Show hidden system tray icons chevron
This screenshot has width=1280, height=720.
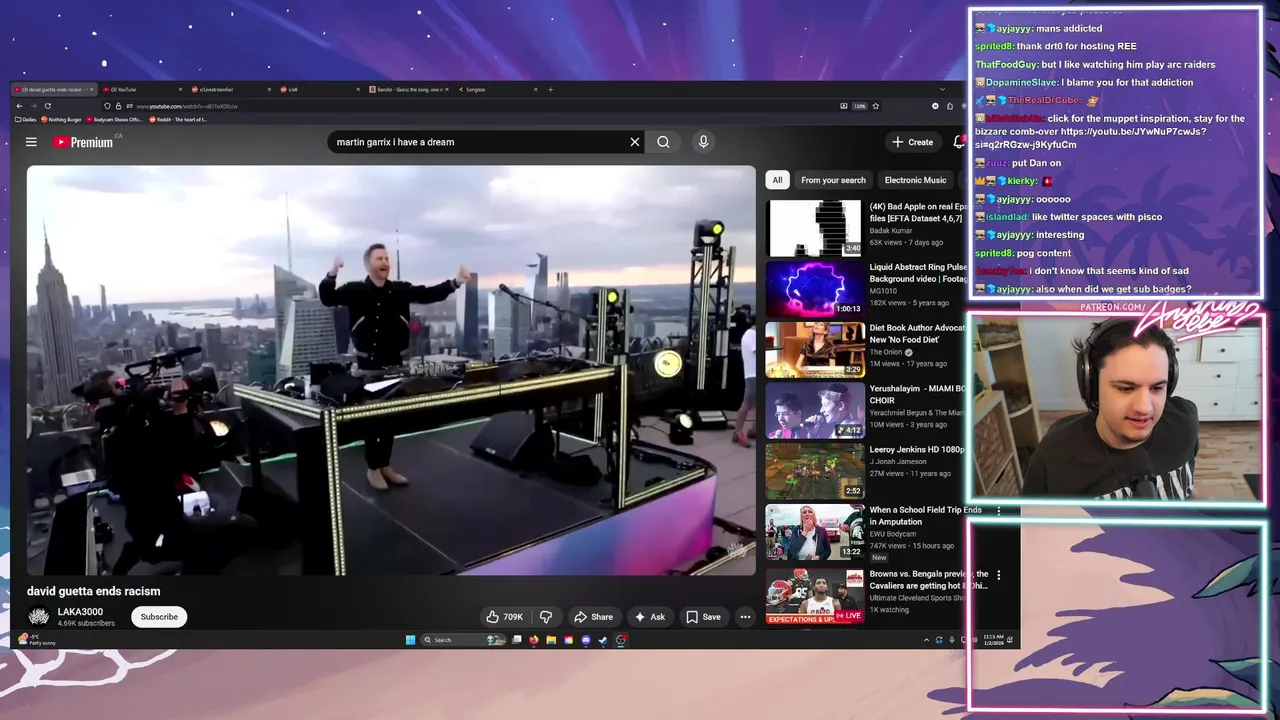point(926,640)
